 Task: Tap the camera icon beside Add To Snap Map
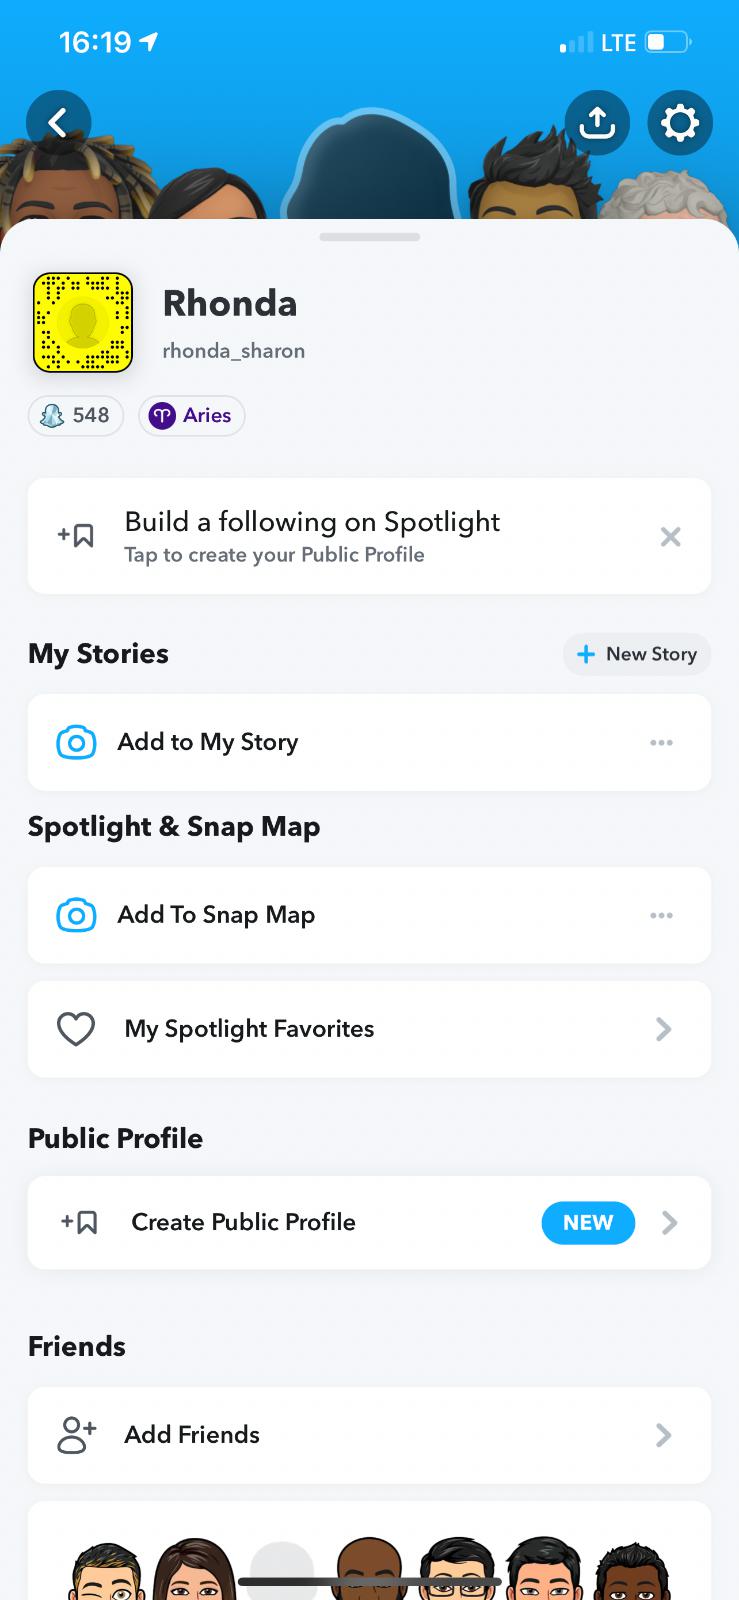point(76,915)
